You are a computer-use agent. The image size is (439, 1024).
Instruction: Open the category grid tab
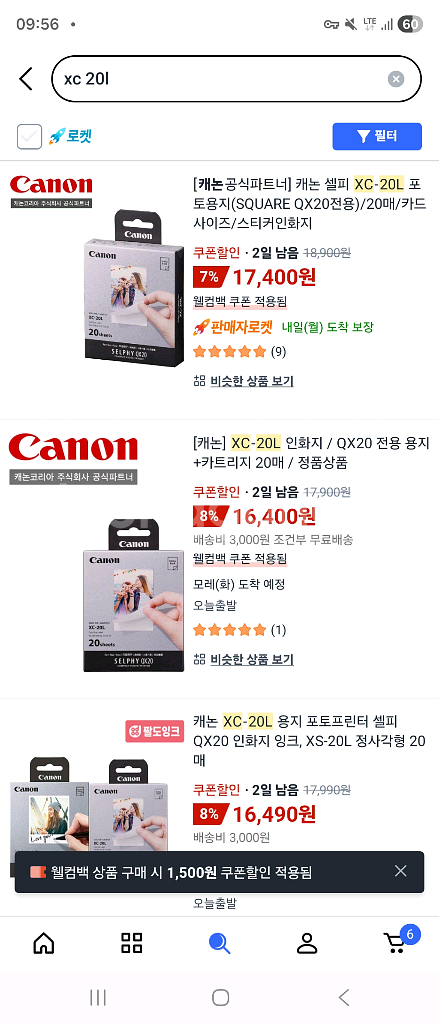tap(131, 942)
